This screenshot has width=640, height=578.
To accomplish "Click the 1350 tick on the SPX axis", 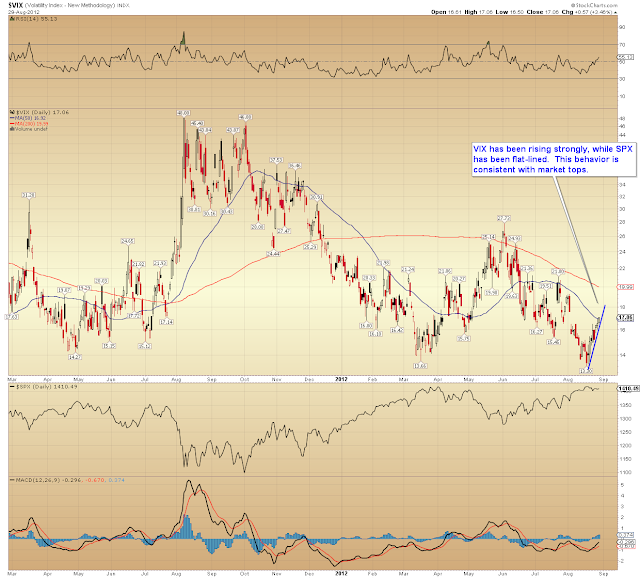I will [x=625, y=405].
